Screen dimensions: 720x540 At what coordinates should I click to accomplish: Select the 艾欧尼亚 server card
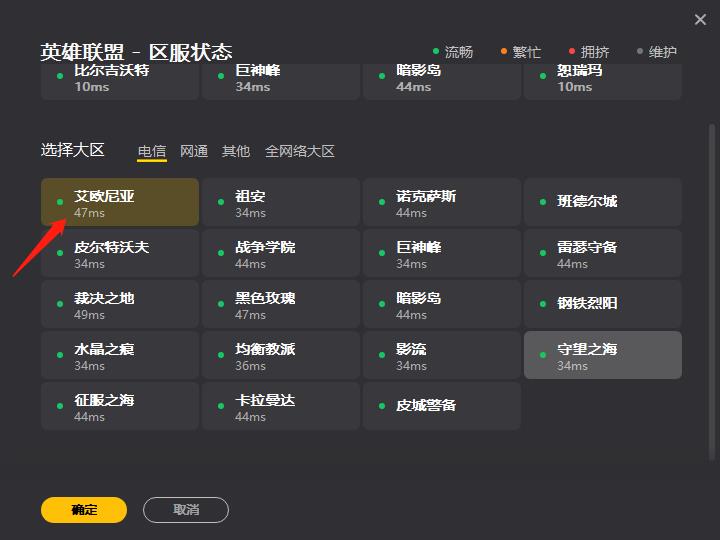click(120, 202)
